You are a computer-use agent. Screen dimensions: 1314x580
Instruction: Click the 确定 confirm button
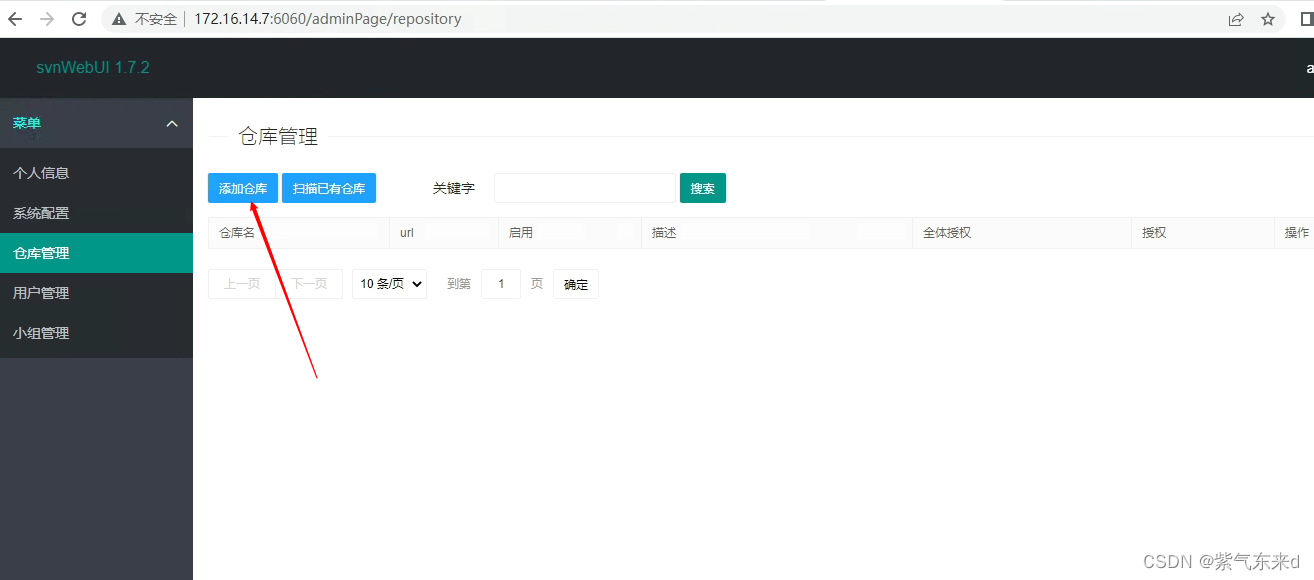coord(575,283)
